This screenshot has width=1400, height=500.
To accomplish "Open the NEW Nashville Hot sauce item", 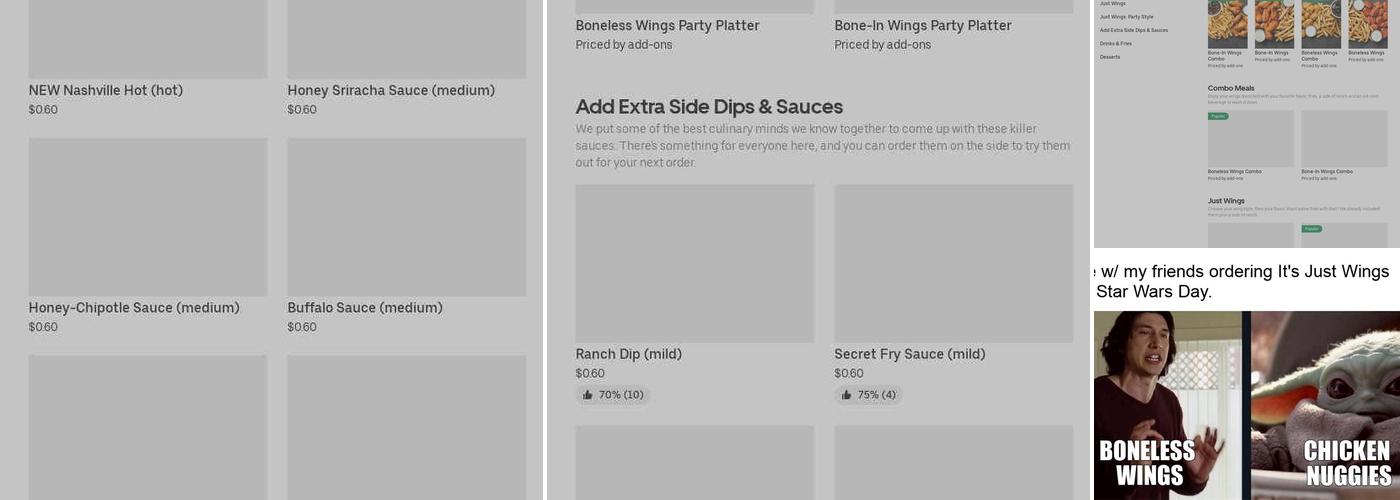I will click(x=106, y=90).
